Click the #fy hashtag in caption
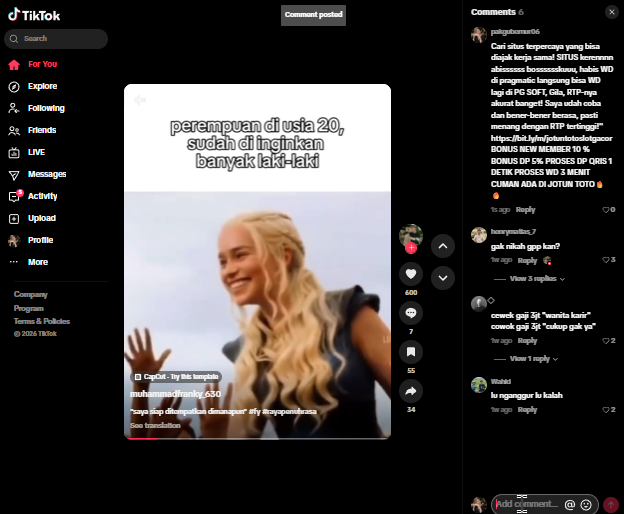 coord(254,411)
